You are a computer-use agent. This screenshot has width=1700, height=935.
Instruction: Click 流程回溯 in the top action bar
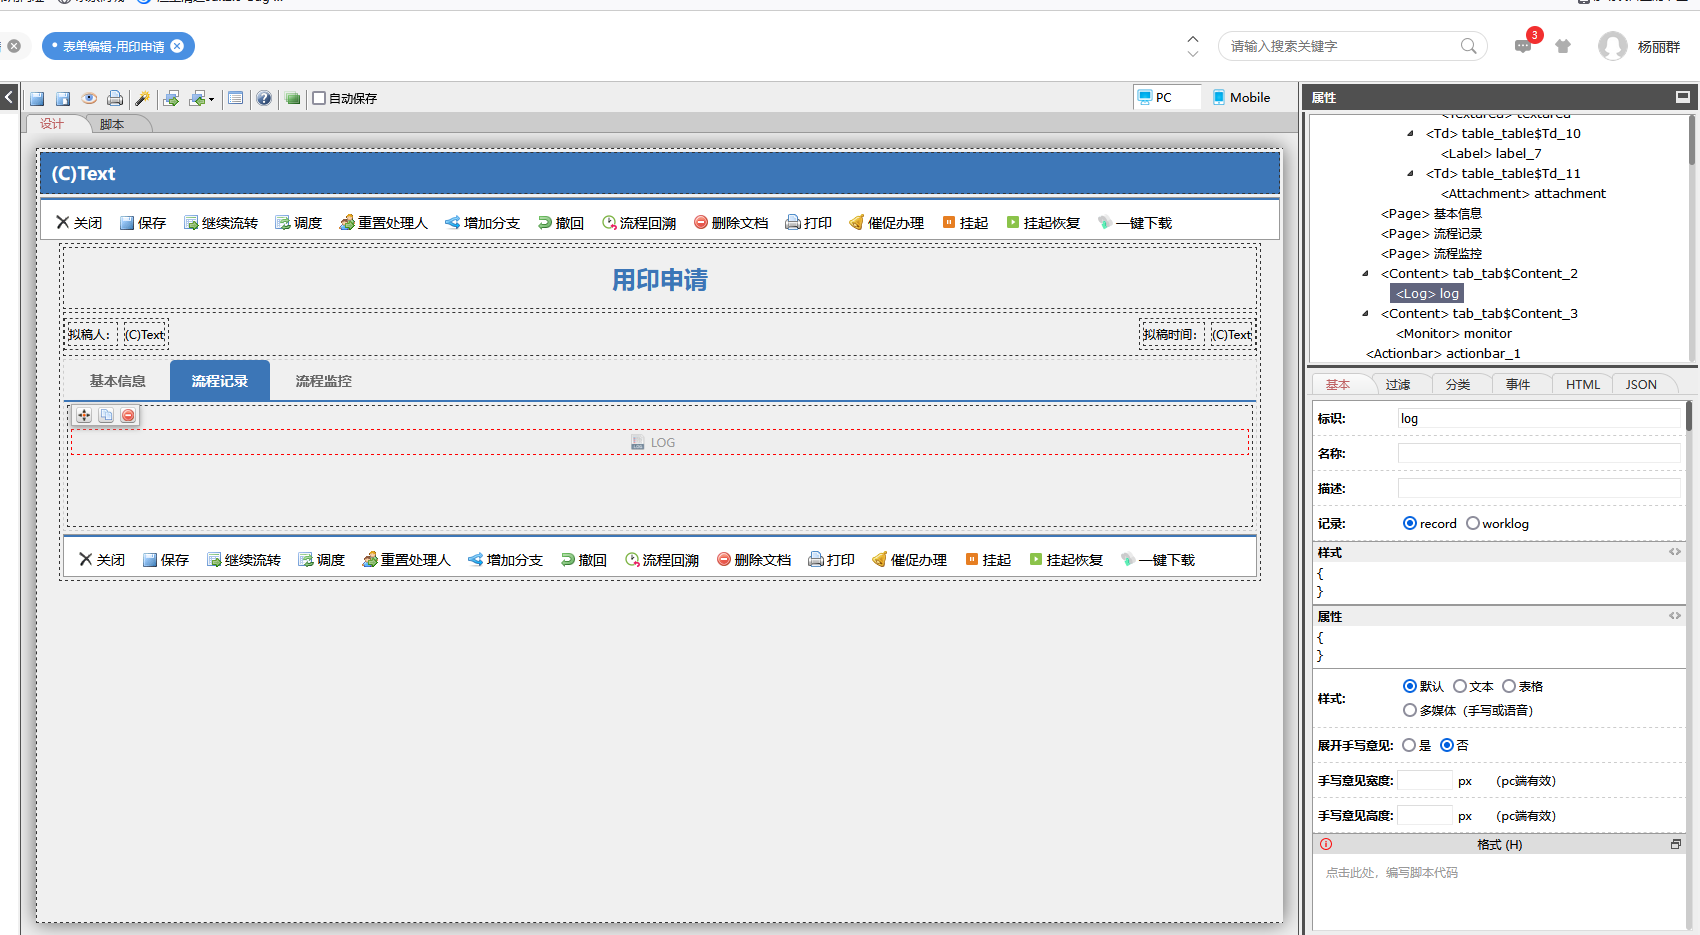point(639,223)
